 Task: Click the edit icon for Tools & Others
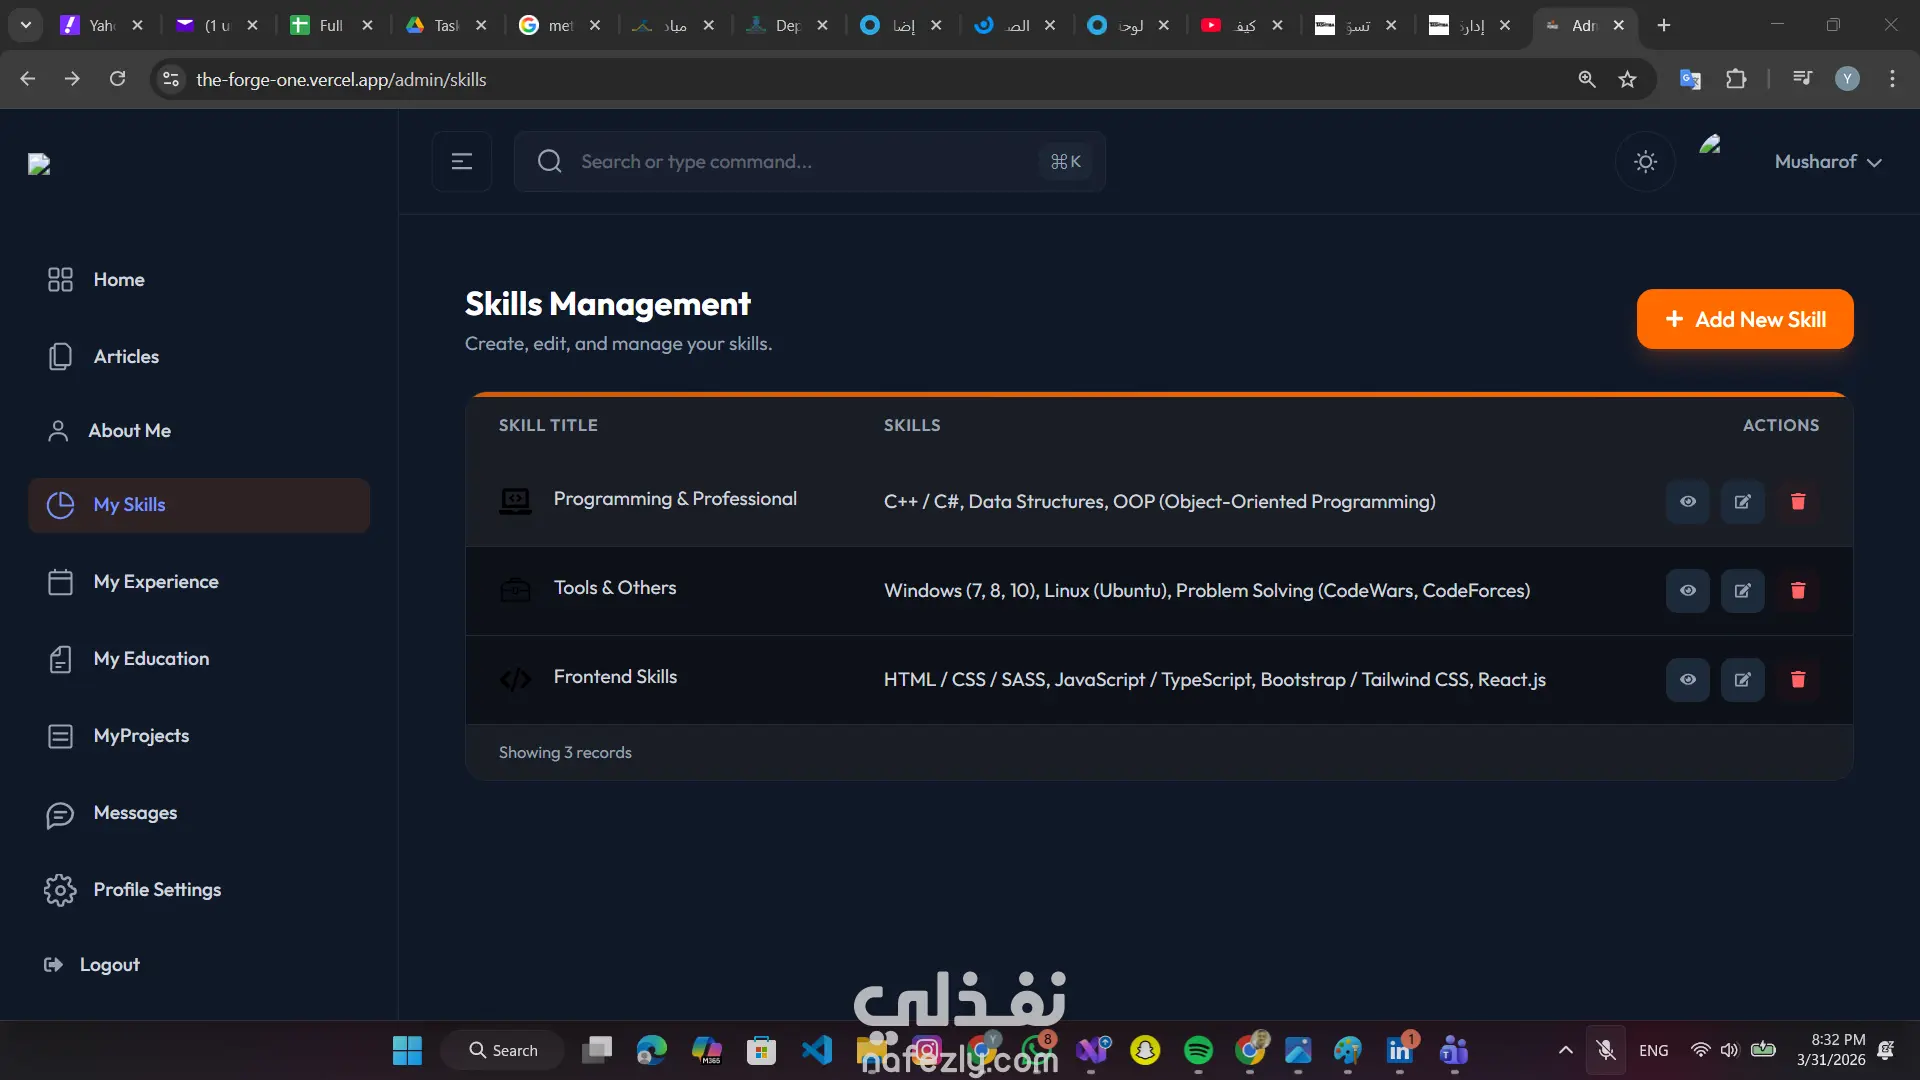coord(1742,591)
